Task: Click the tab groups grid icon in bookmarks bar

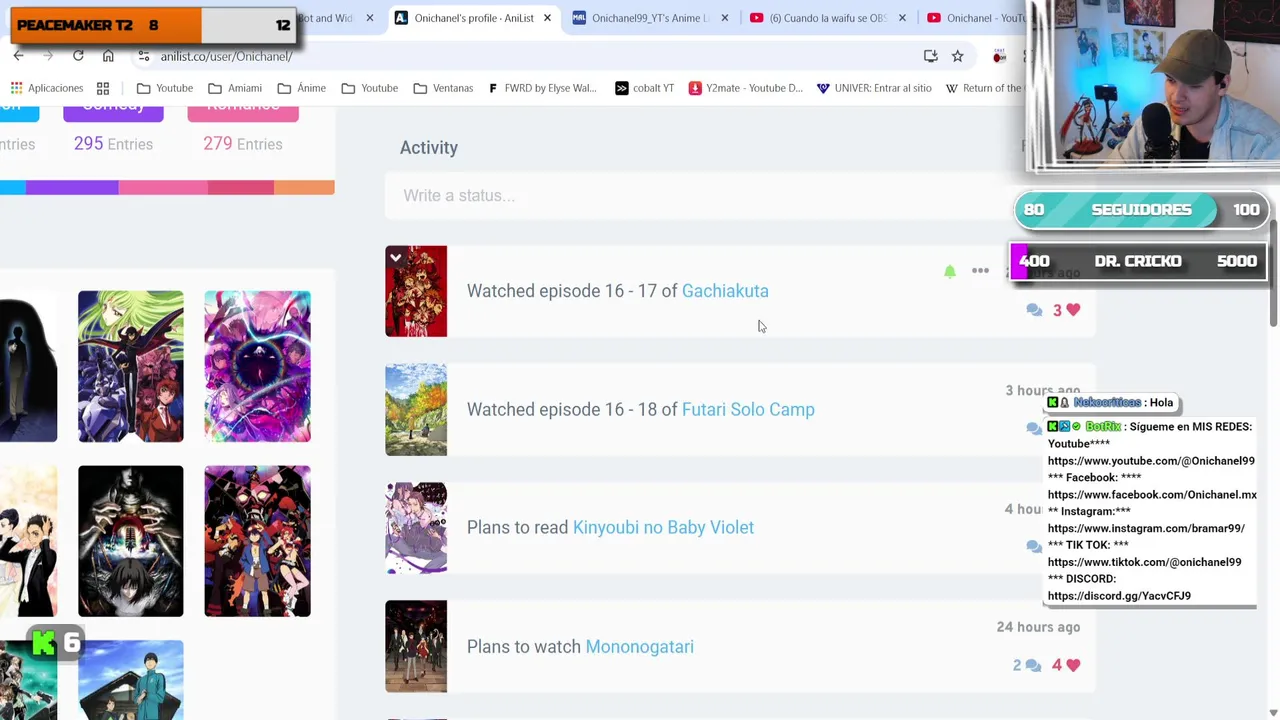Action: [x=103, y=88]
